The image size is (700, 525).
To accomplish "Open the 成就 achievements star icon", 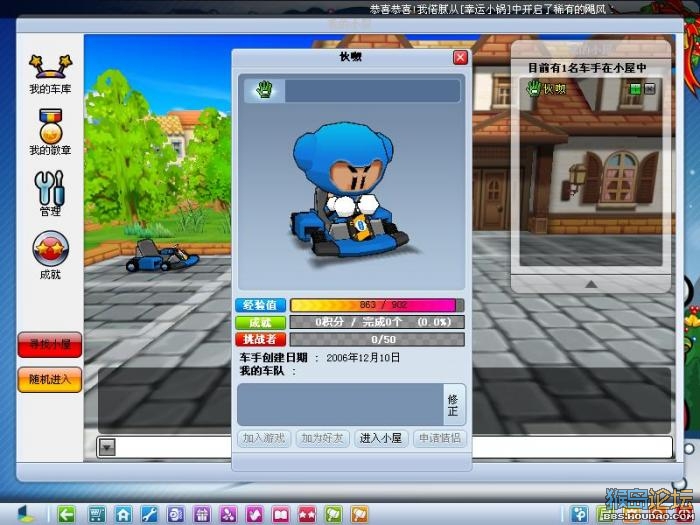I will point(50,255).
